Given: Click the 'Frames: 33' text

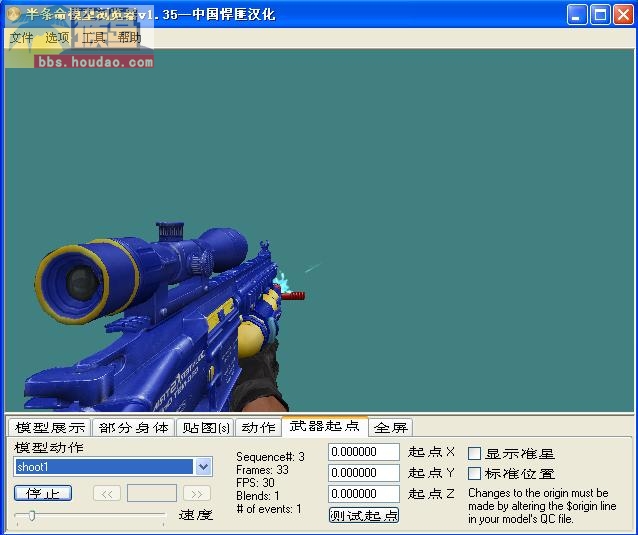Looking at the screenshot, I should [x=262, y=470].
